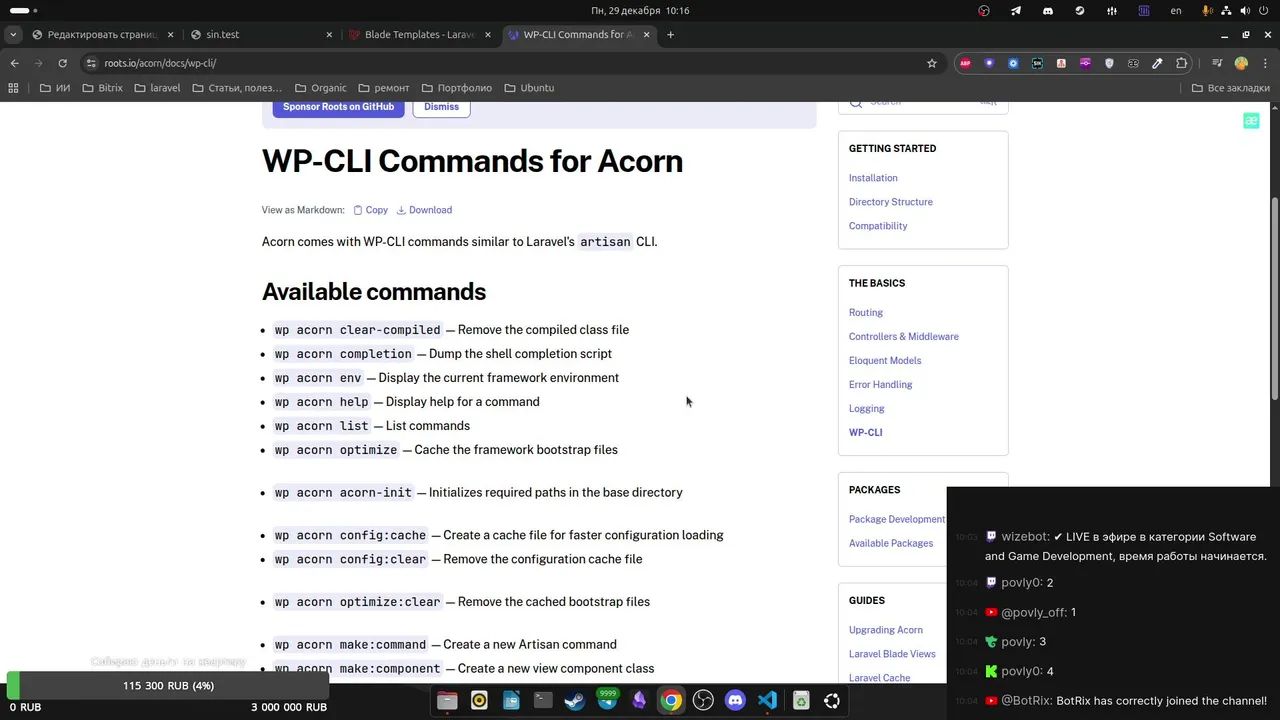Open Telegram from the dock
Viewport: 1280px width, 720px height.
coord(607,701)
